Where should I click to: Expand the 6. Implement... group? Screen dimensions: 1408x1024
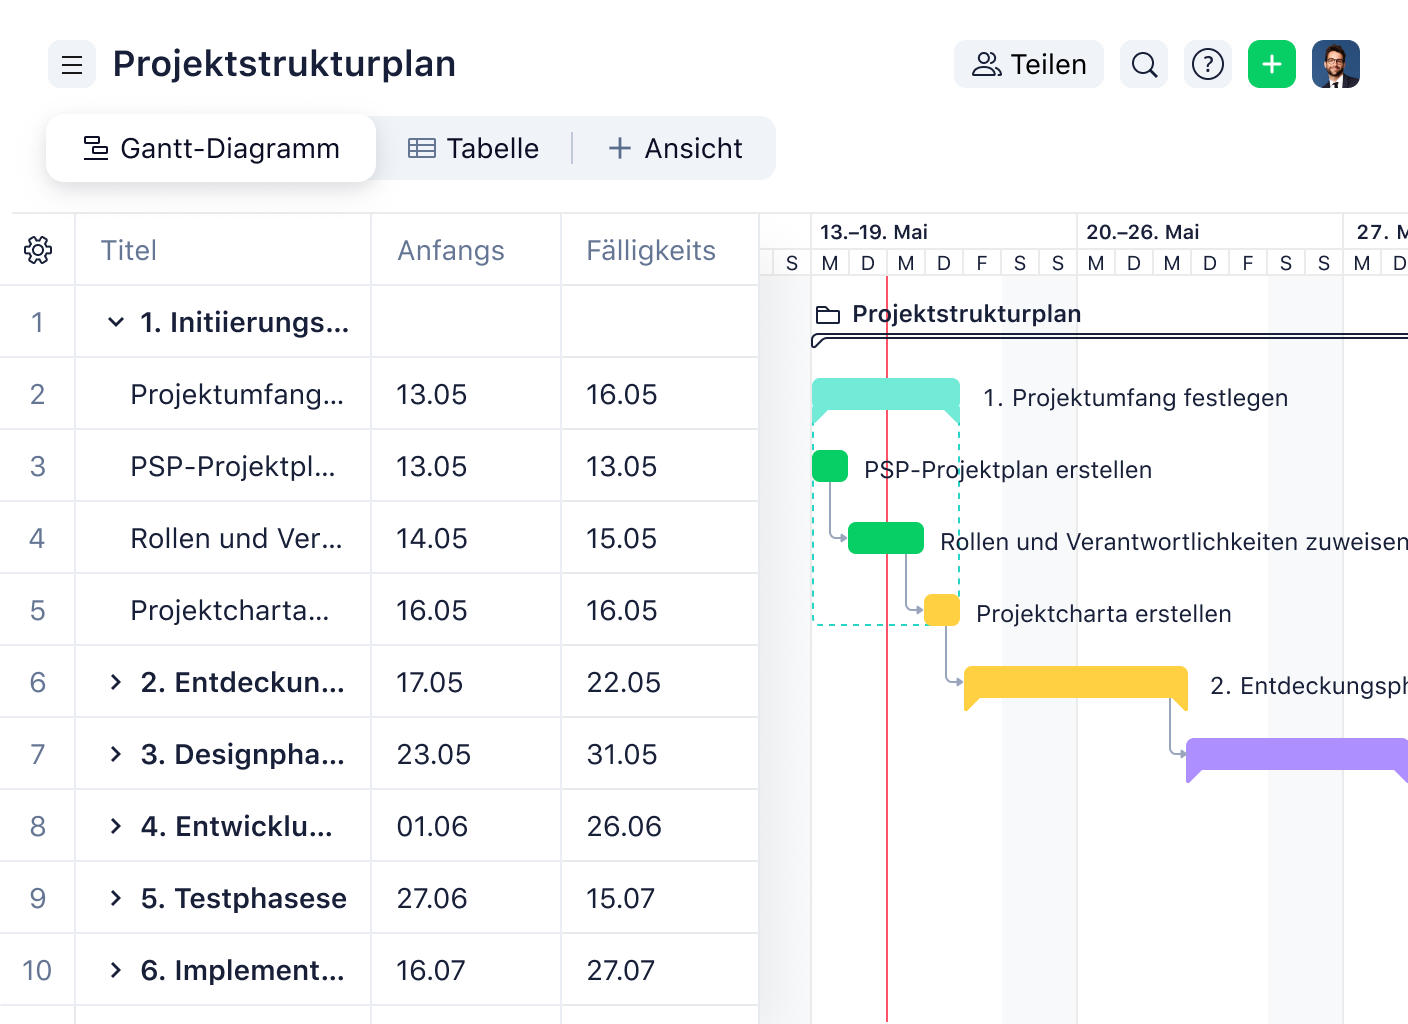pos(116,970)
